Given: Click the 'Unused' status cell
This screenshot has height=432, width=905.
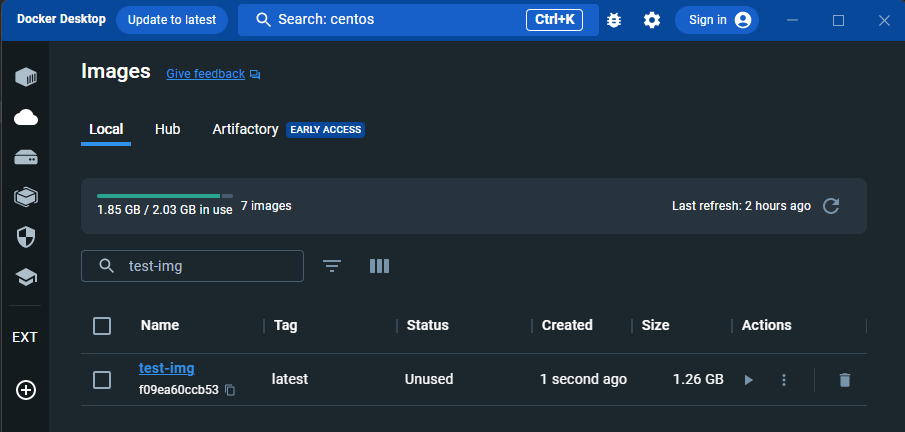Looking at the screenshot, I should 429,379.
